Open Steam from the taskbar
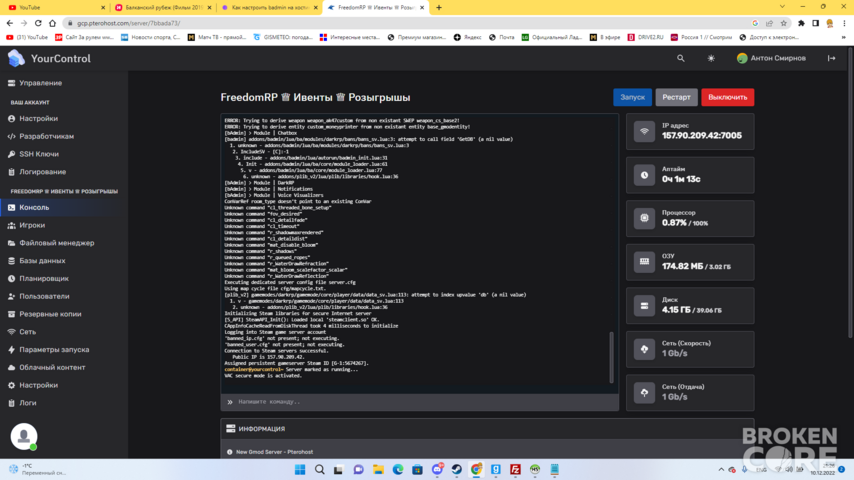This screenshot has height=480, width=854. (456, 470)
